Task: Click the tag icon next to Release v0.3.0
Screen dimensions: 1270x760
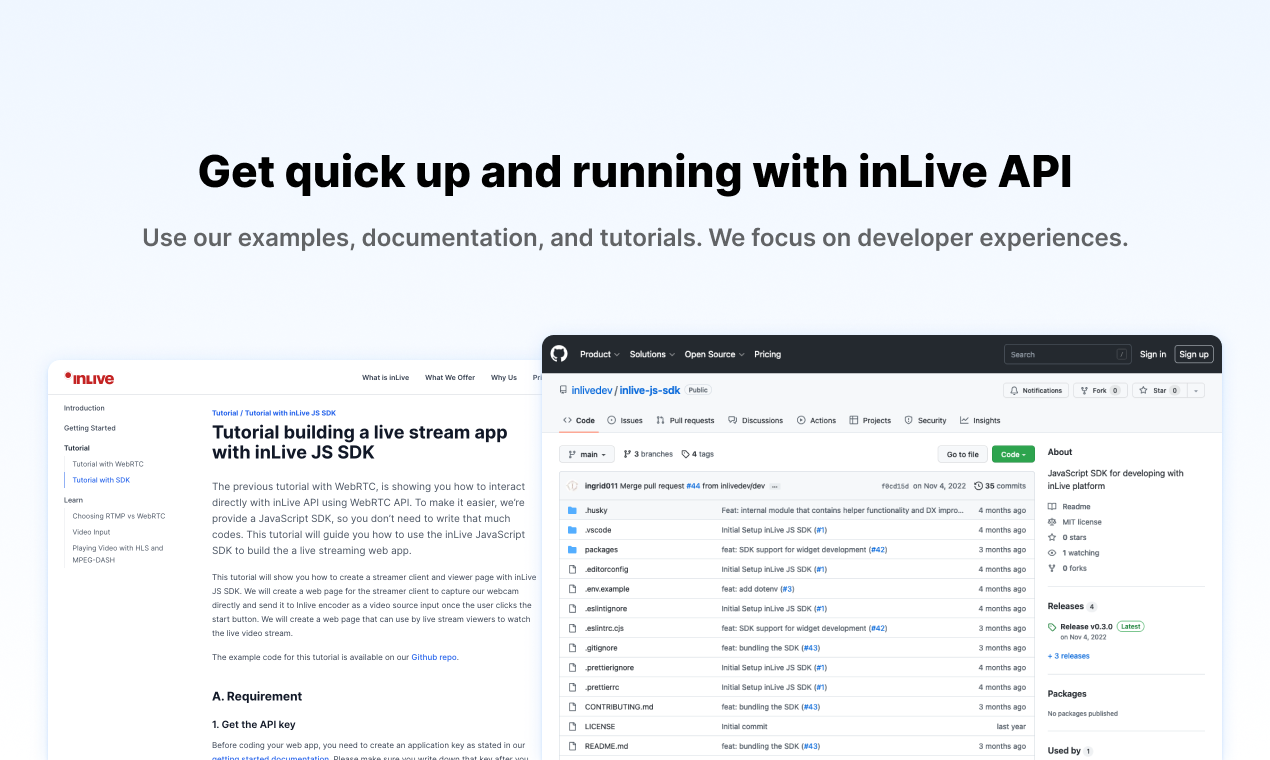Action: (1052, 627)
